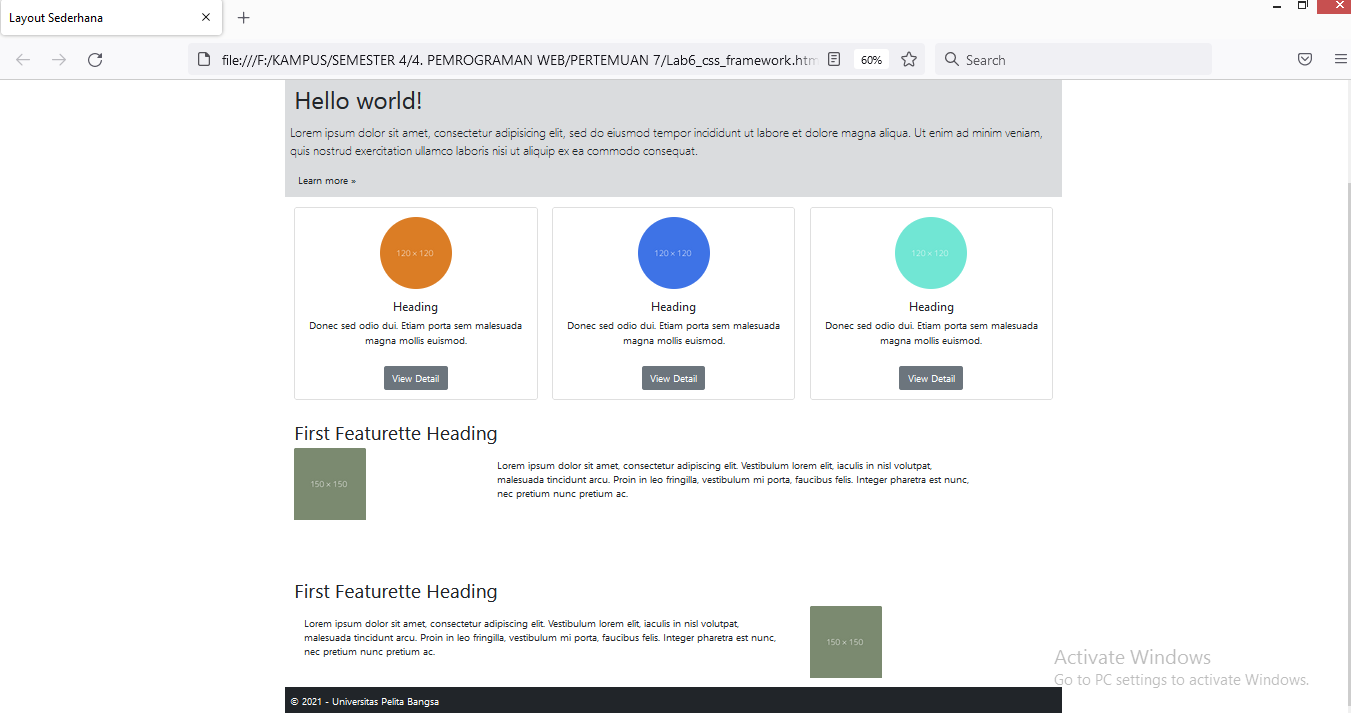Click the forward navigation arrow

(x=58, y=59)
